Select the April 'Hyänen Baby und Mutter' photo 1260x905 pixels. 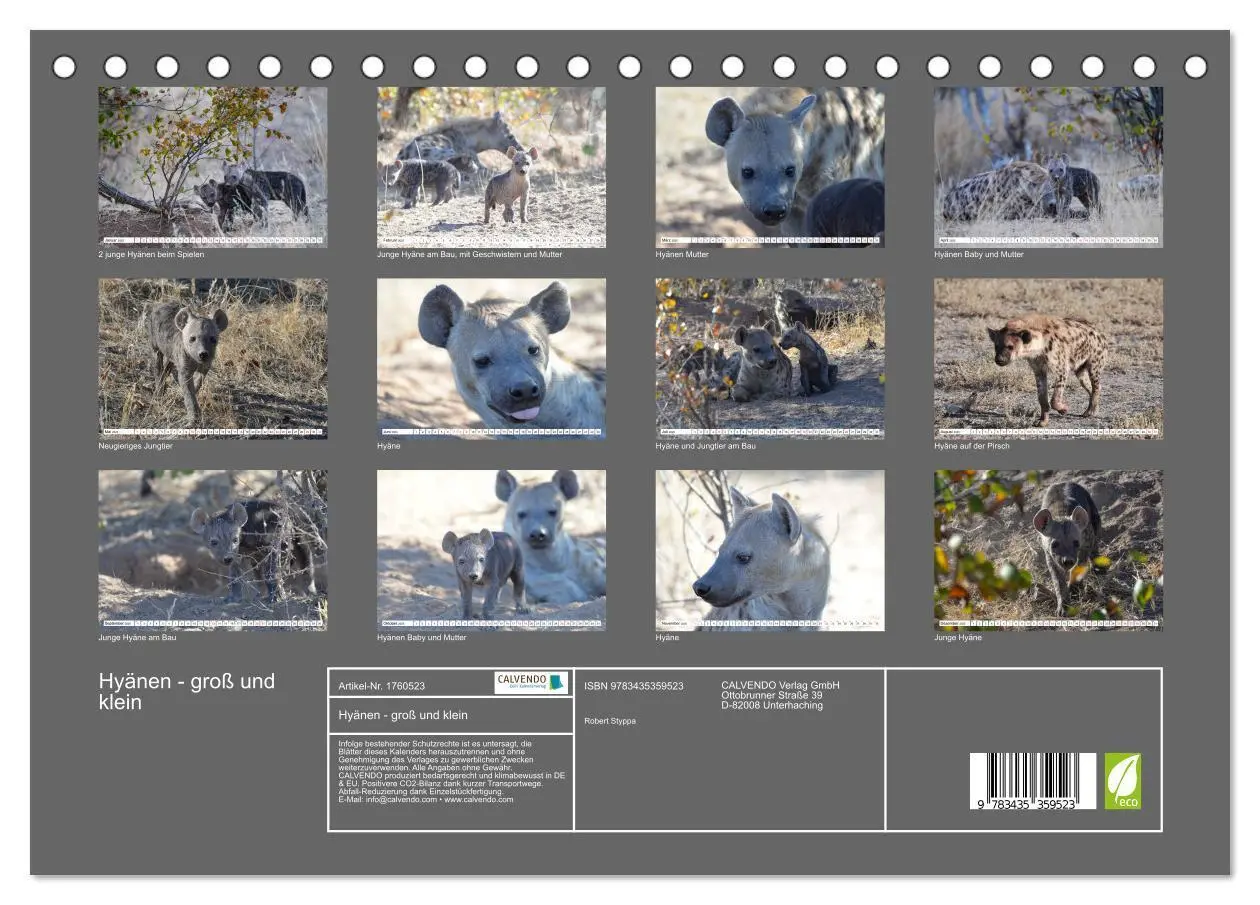coord(1049,167)
